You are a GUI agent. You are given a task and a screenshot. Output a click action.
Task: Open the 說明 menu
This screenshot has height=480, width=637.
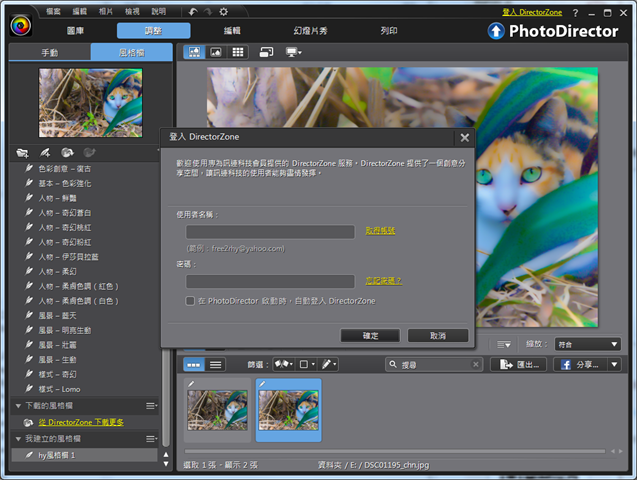point(158,11)
